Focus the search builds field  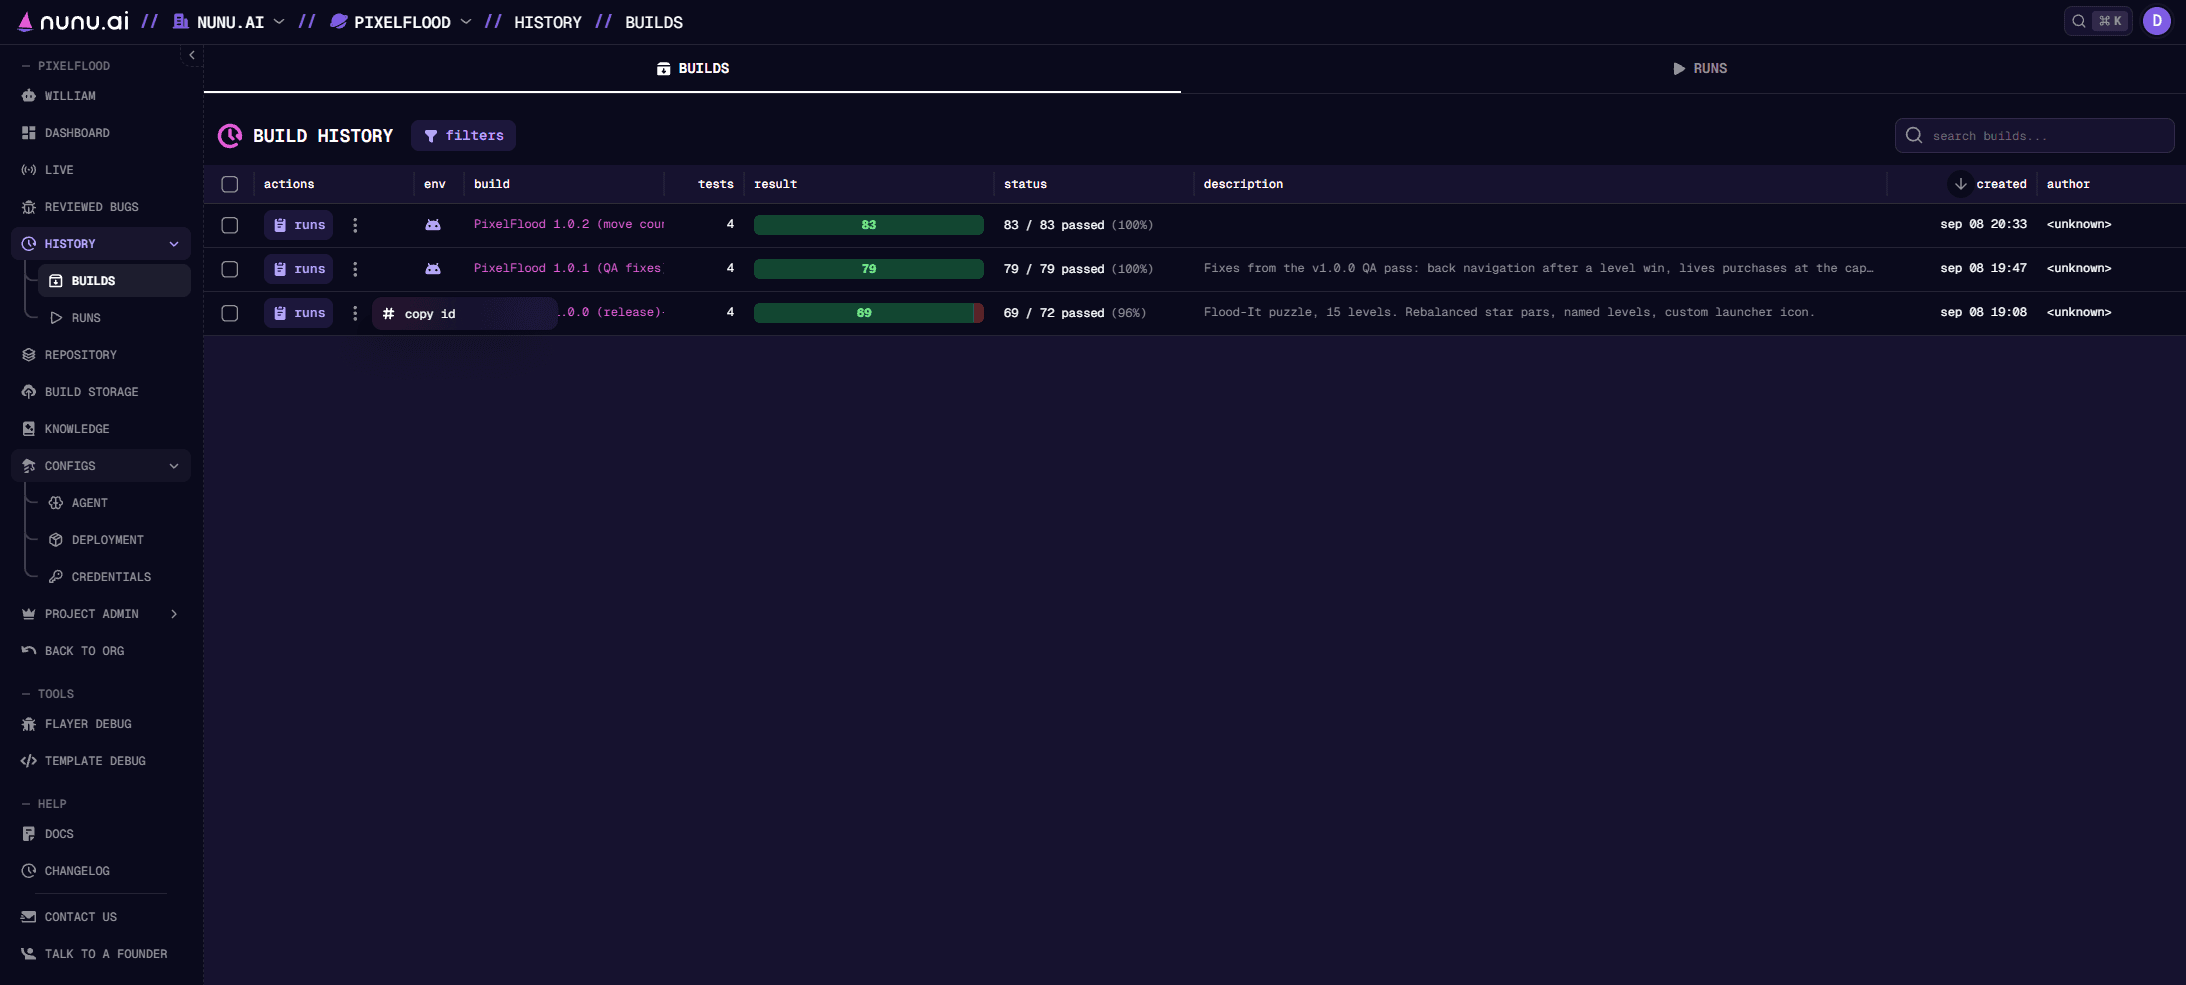point(2035,136)
